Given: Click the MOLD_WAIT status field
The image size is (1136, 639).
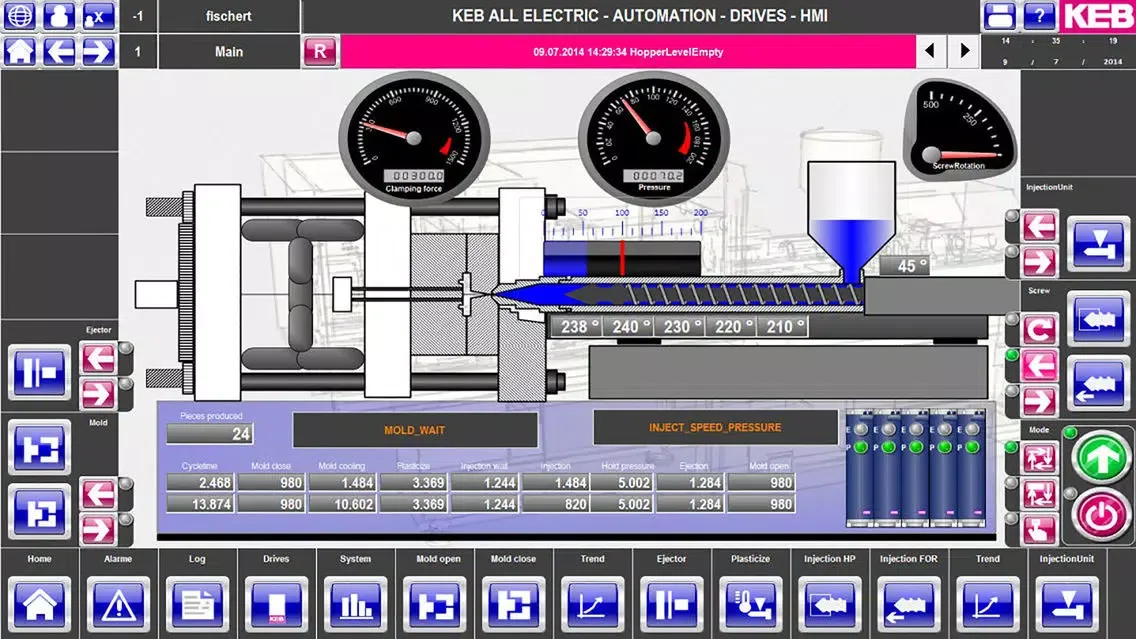Looking at the screenshot, I should click(x=414, y=430).
